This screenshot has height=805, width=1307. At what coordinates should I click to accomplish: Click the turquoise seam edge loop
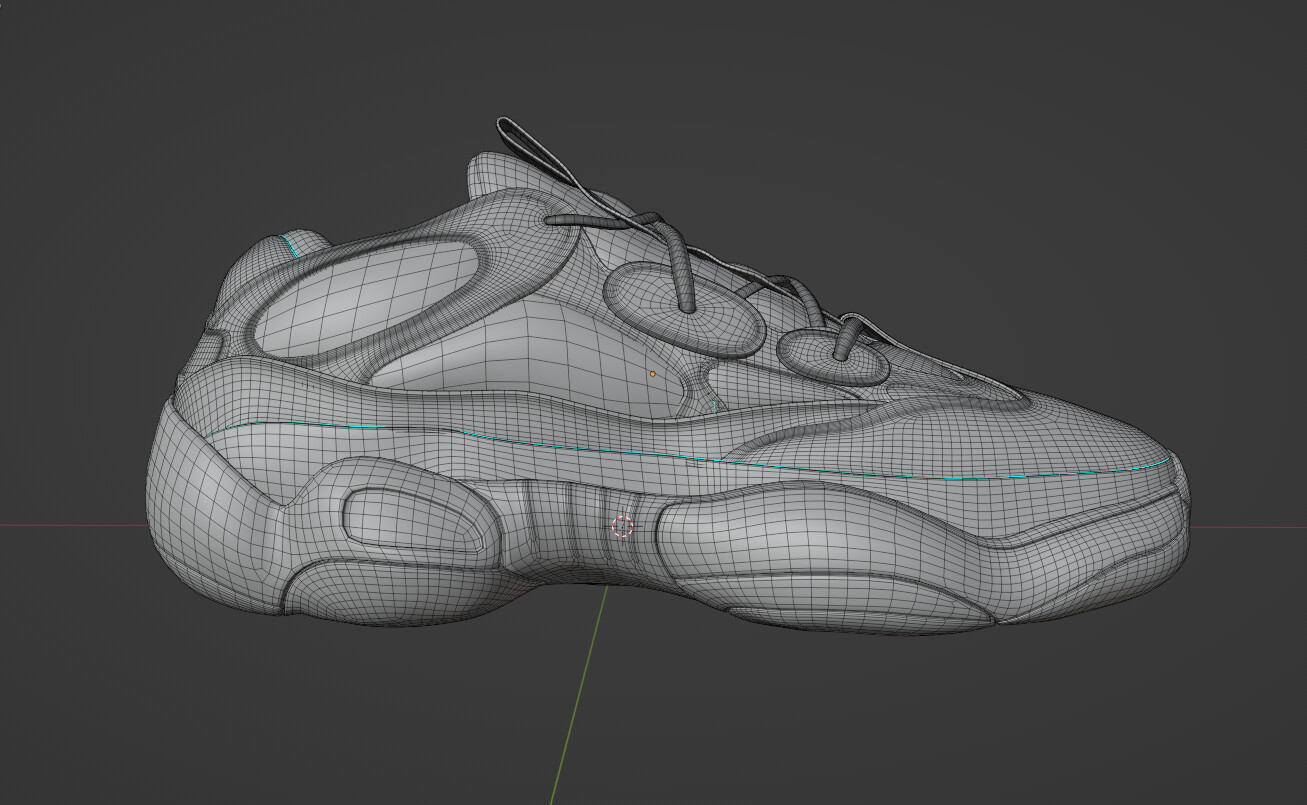400,427
